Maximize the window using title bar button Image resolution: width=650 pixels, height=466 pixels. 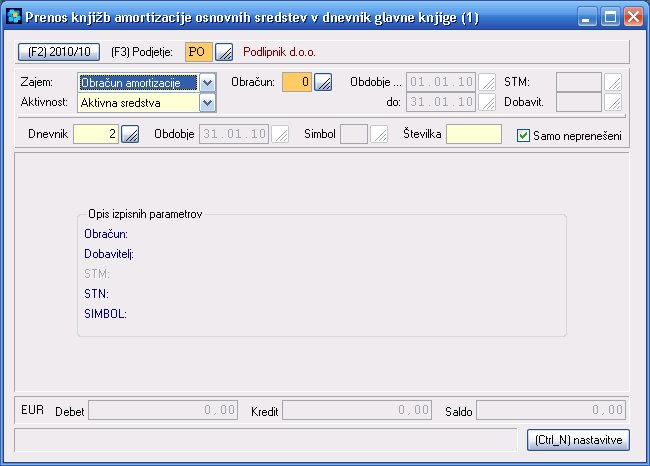[x=610, y=16]
